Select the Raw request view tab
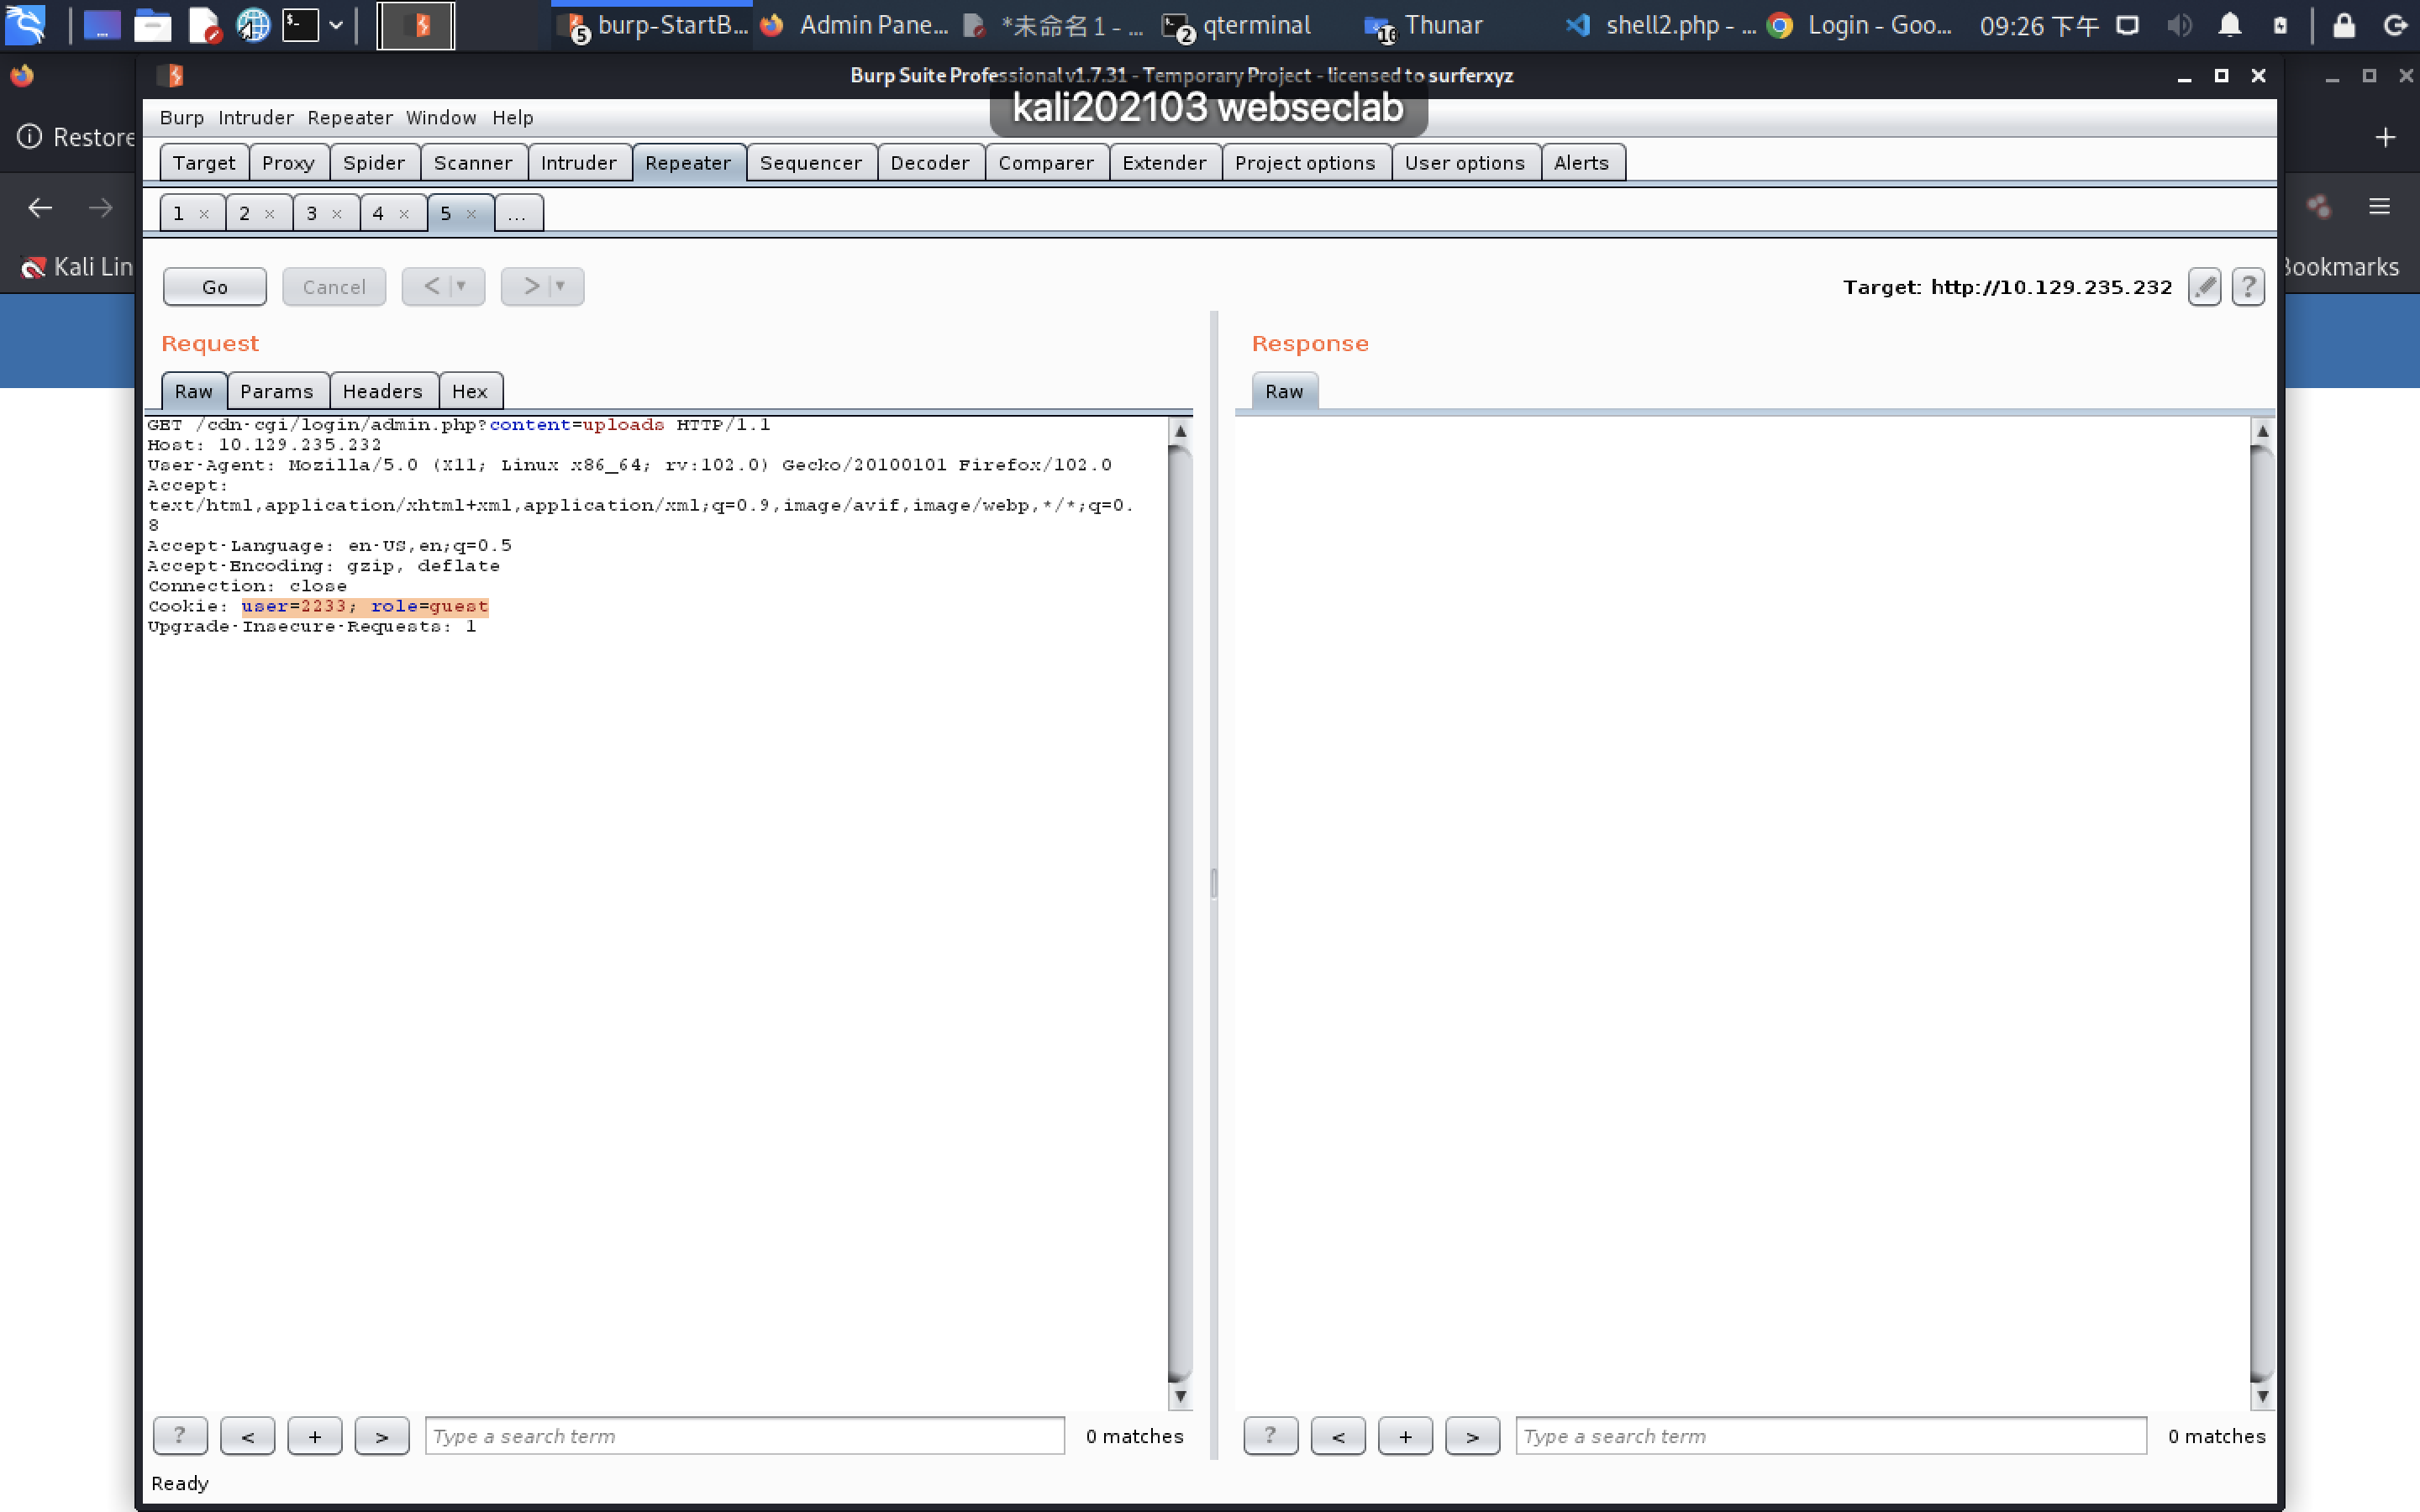The image size is (2420, 1512). coord(192,391)
